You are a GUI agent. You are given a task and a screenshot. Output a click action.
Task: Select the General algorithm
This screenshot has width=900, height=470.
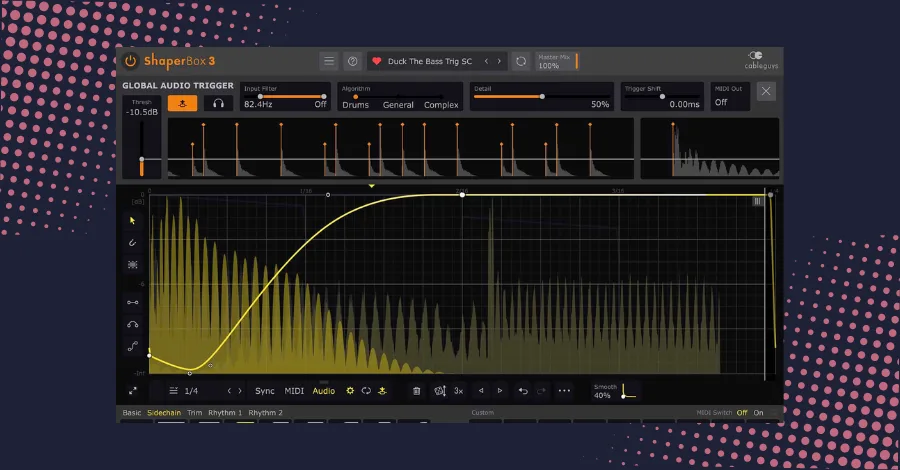tap(398, 105)
